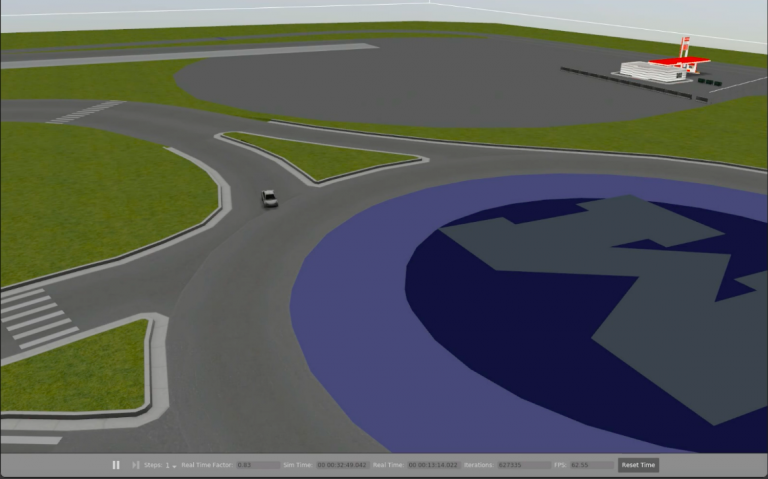Click the light blue roundabout ring

click(350, 330)
